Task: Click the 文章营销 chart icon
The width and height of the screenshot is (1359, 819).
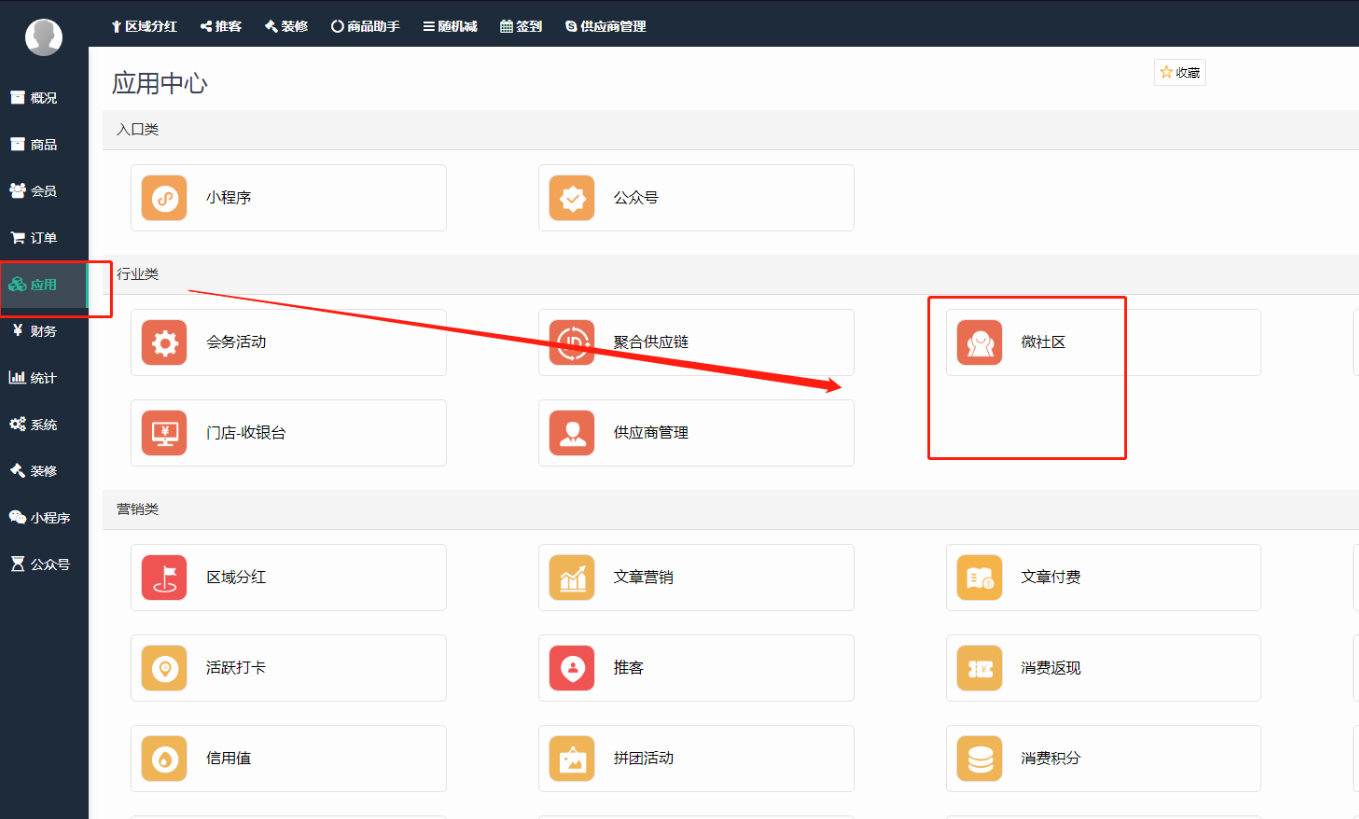Action: tap(571, 578)
